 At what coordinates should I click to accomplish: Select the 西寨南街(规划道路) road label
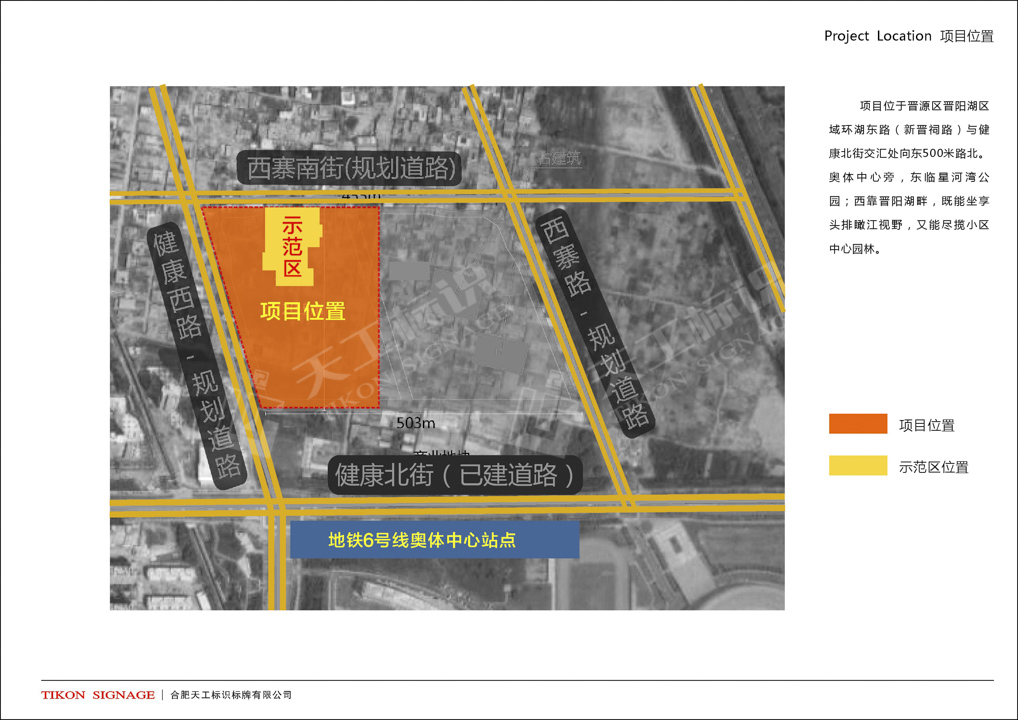point(351,168)
